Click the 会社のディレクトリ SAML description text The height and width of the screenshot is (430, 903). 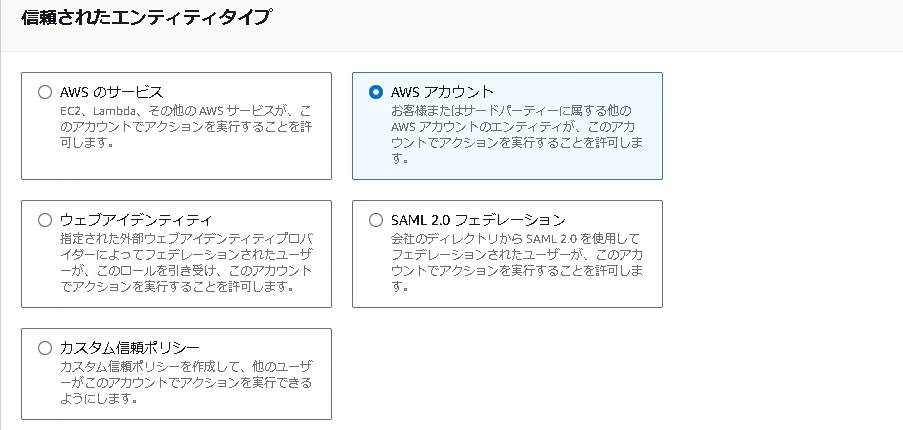click(517, 262)
